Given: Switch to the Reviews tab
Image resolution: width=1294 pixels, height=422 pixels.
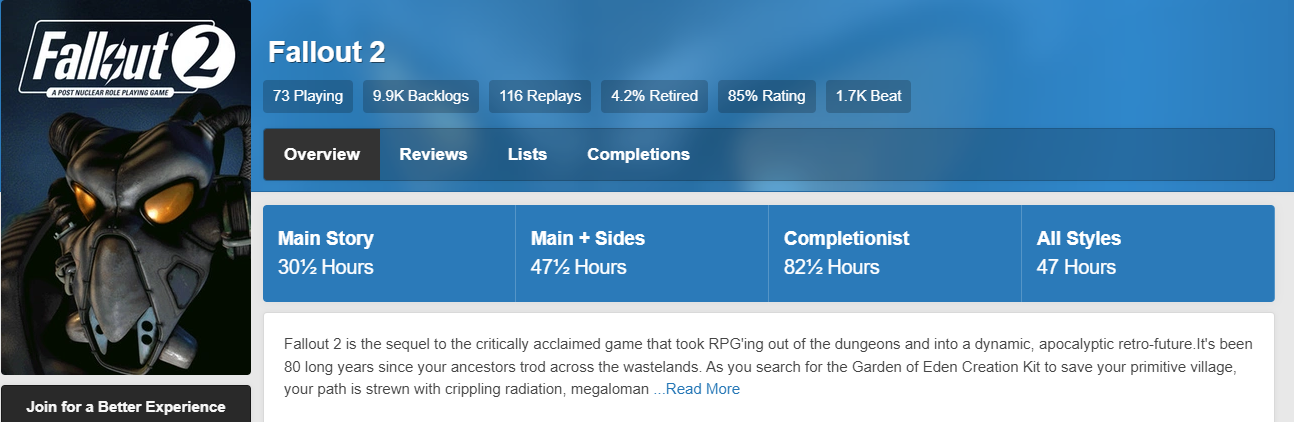Looking at the screenshot, I should pos(433,154).
